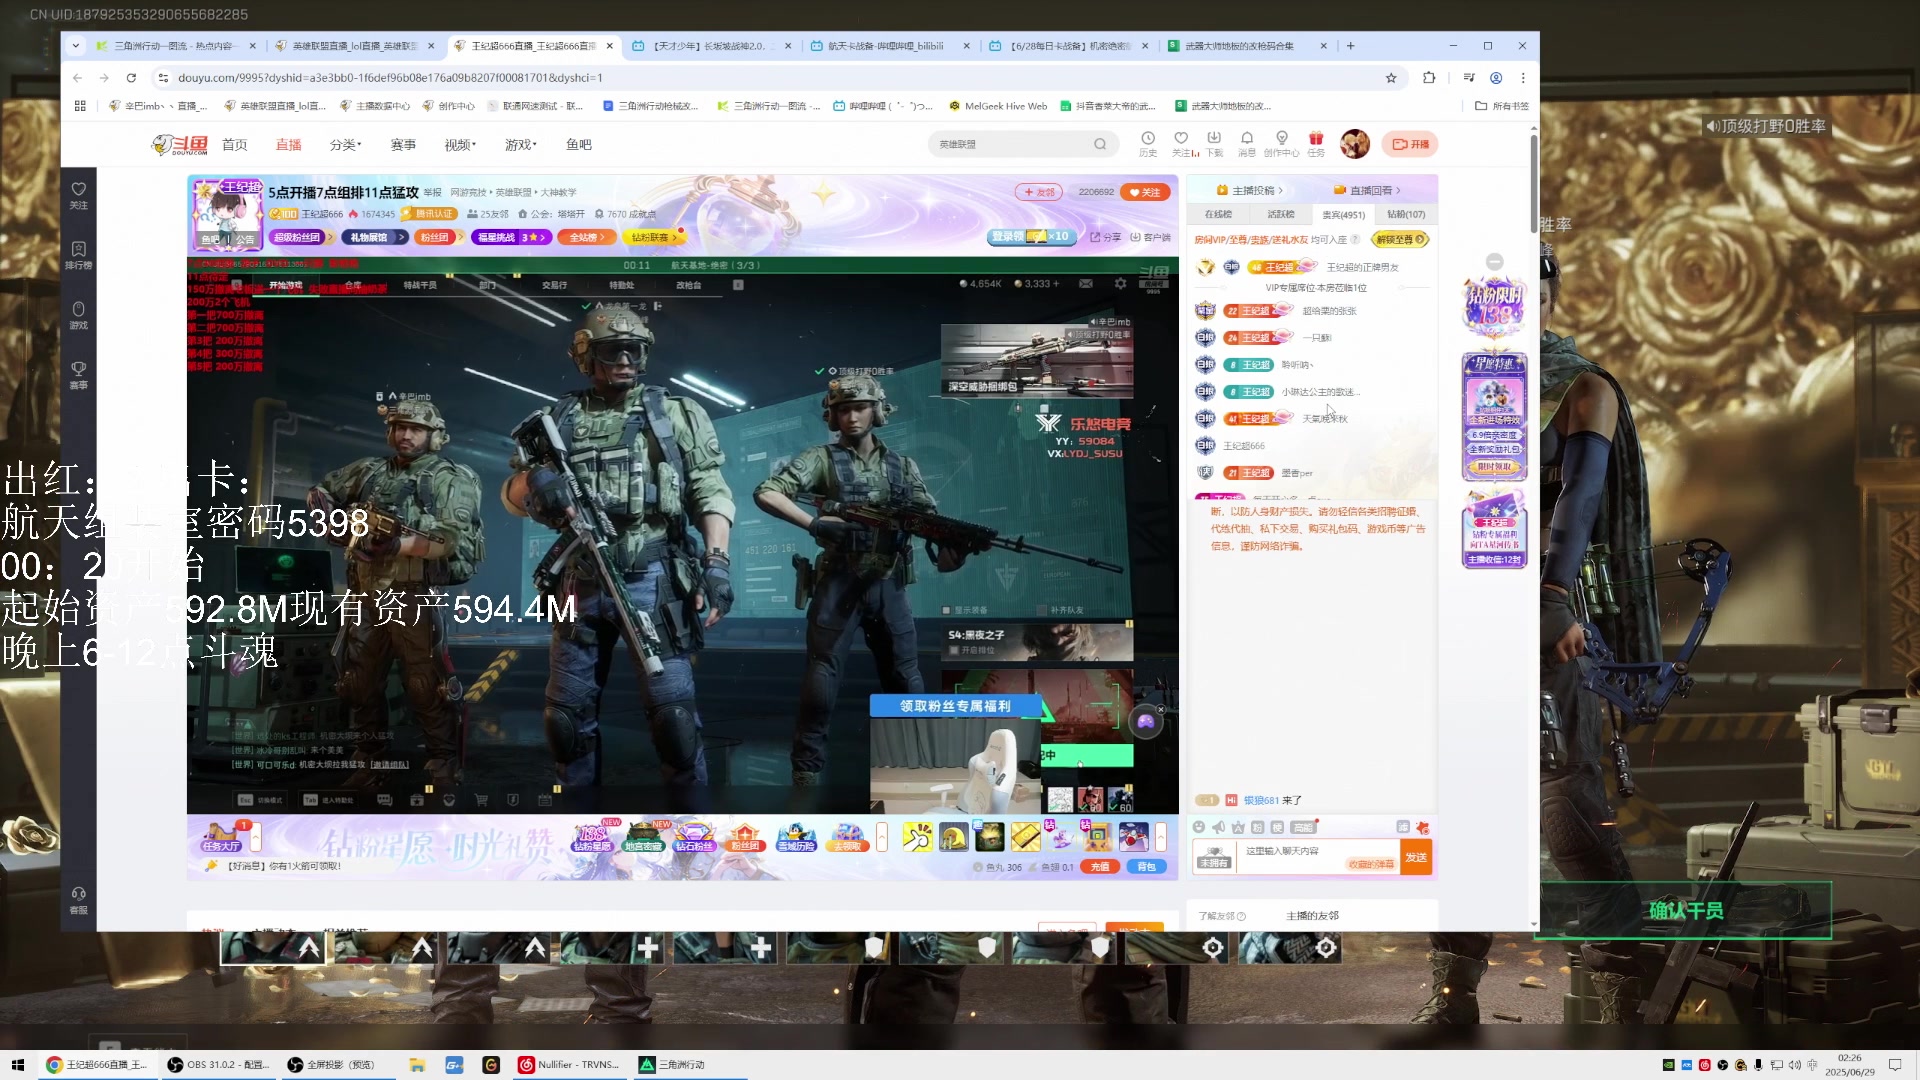Open the 分类 dropdown in Douyu nav
Screen dimensions: 1920x1080
[345, 144]
